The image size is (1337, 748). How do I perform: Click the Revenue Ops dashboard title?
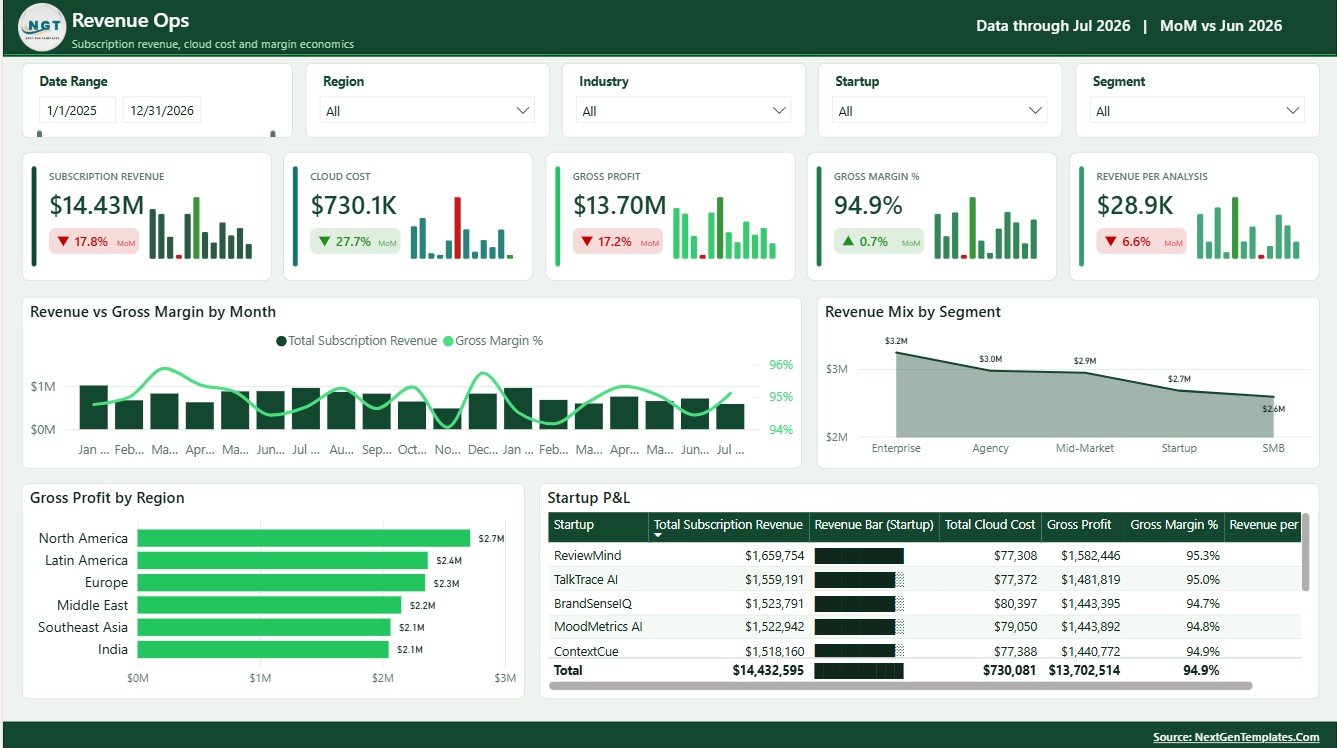[x=130, y=20]
